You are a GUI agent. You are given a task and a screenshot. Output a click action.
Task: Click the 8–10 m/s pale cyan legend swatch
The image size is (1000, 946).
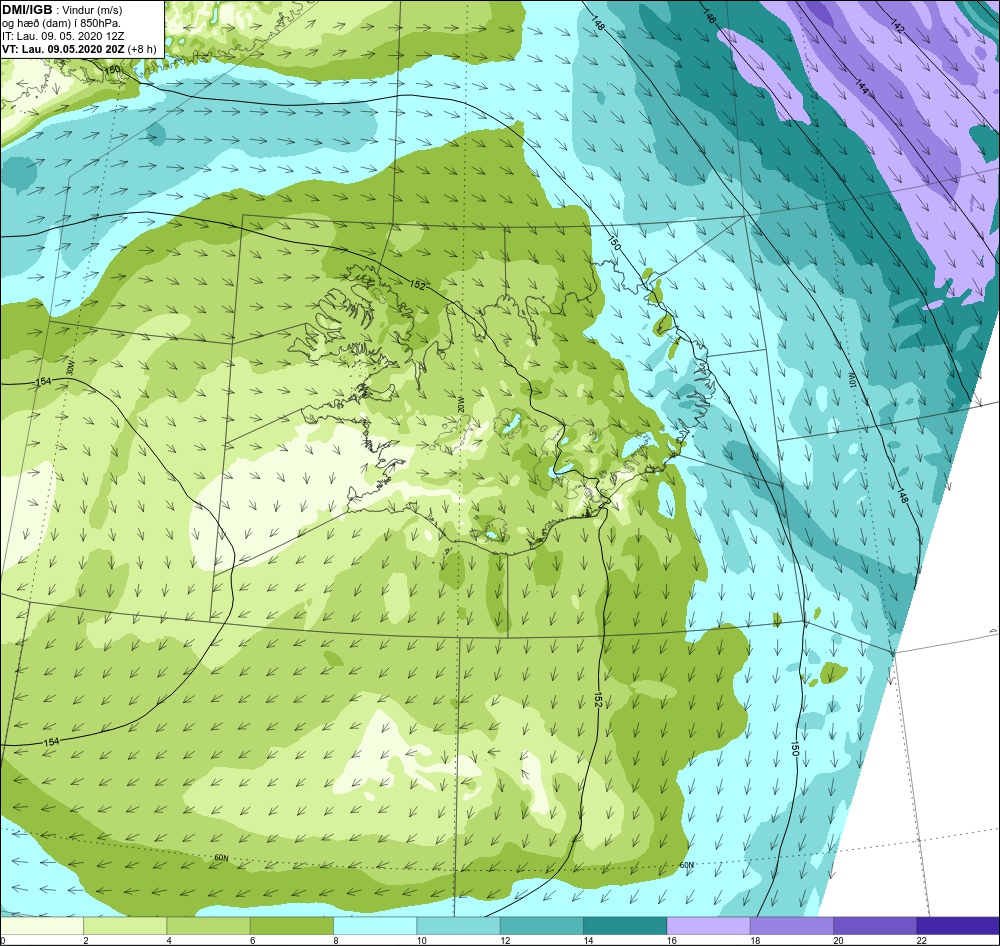(x=375, y=926)
